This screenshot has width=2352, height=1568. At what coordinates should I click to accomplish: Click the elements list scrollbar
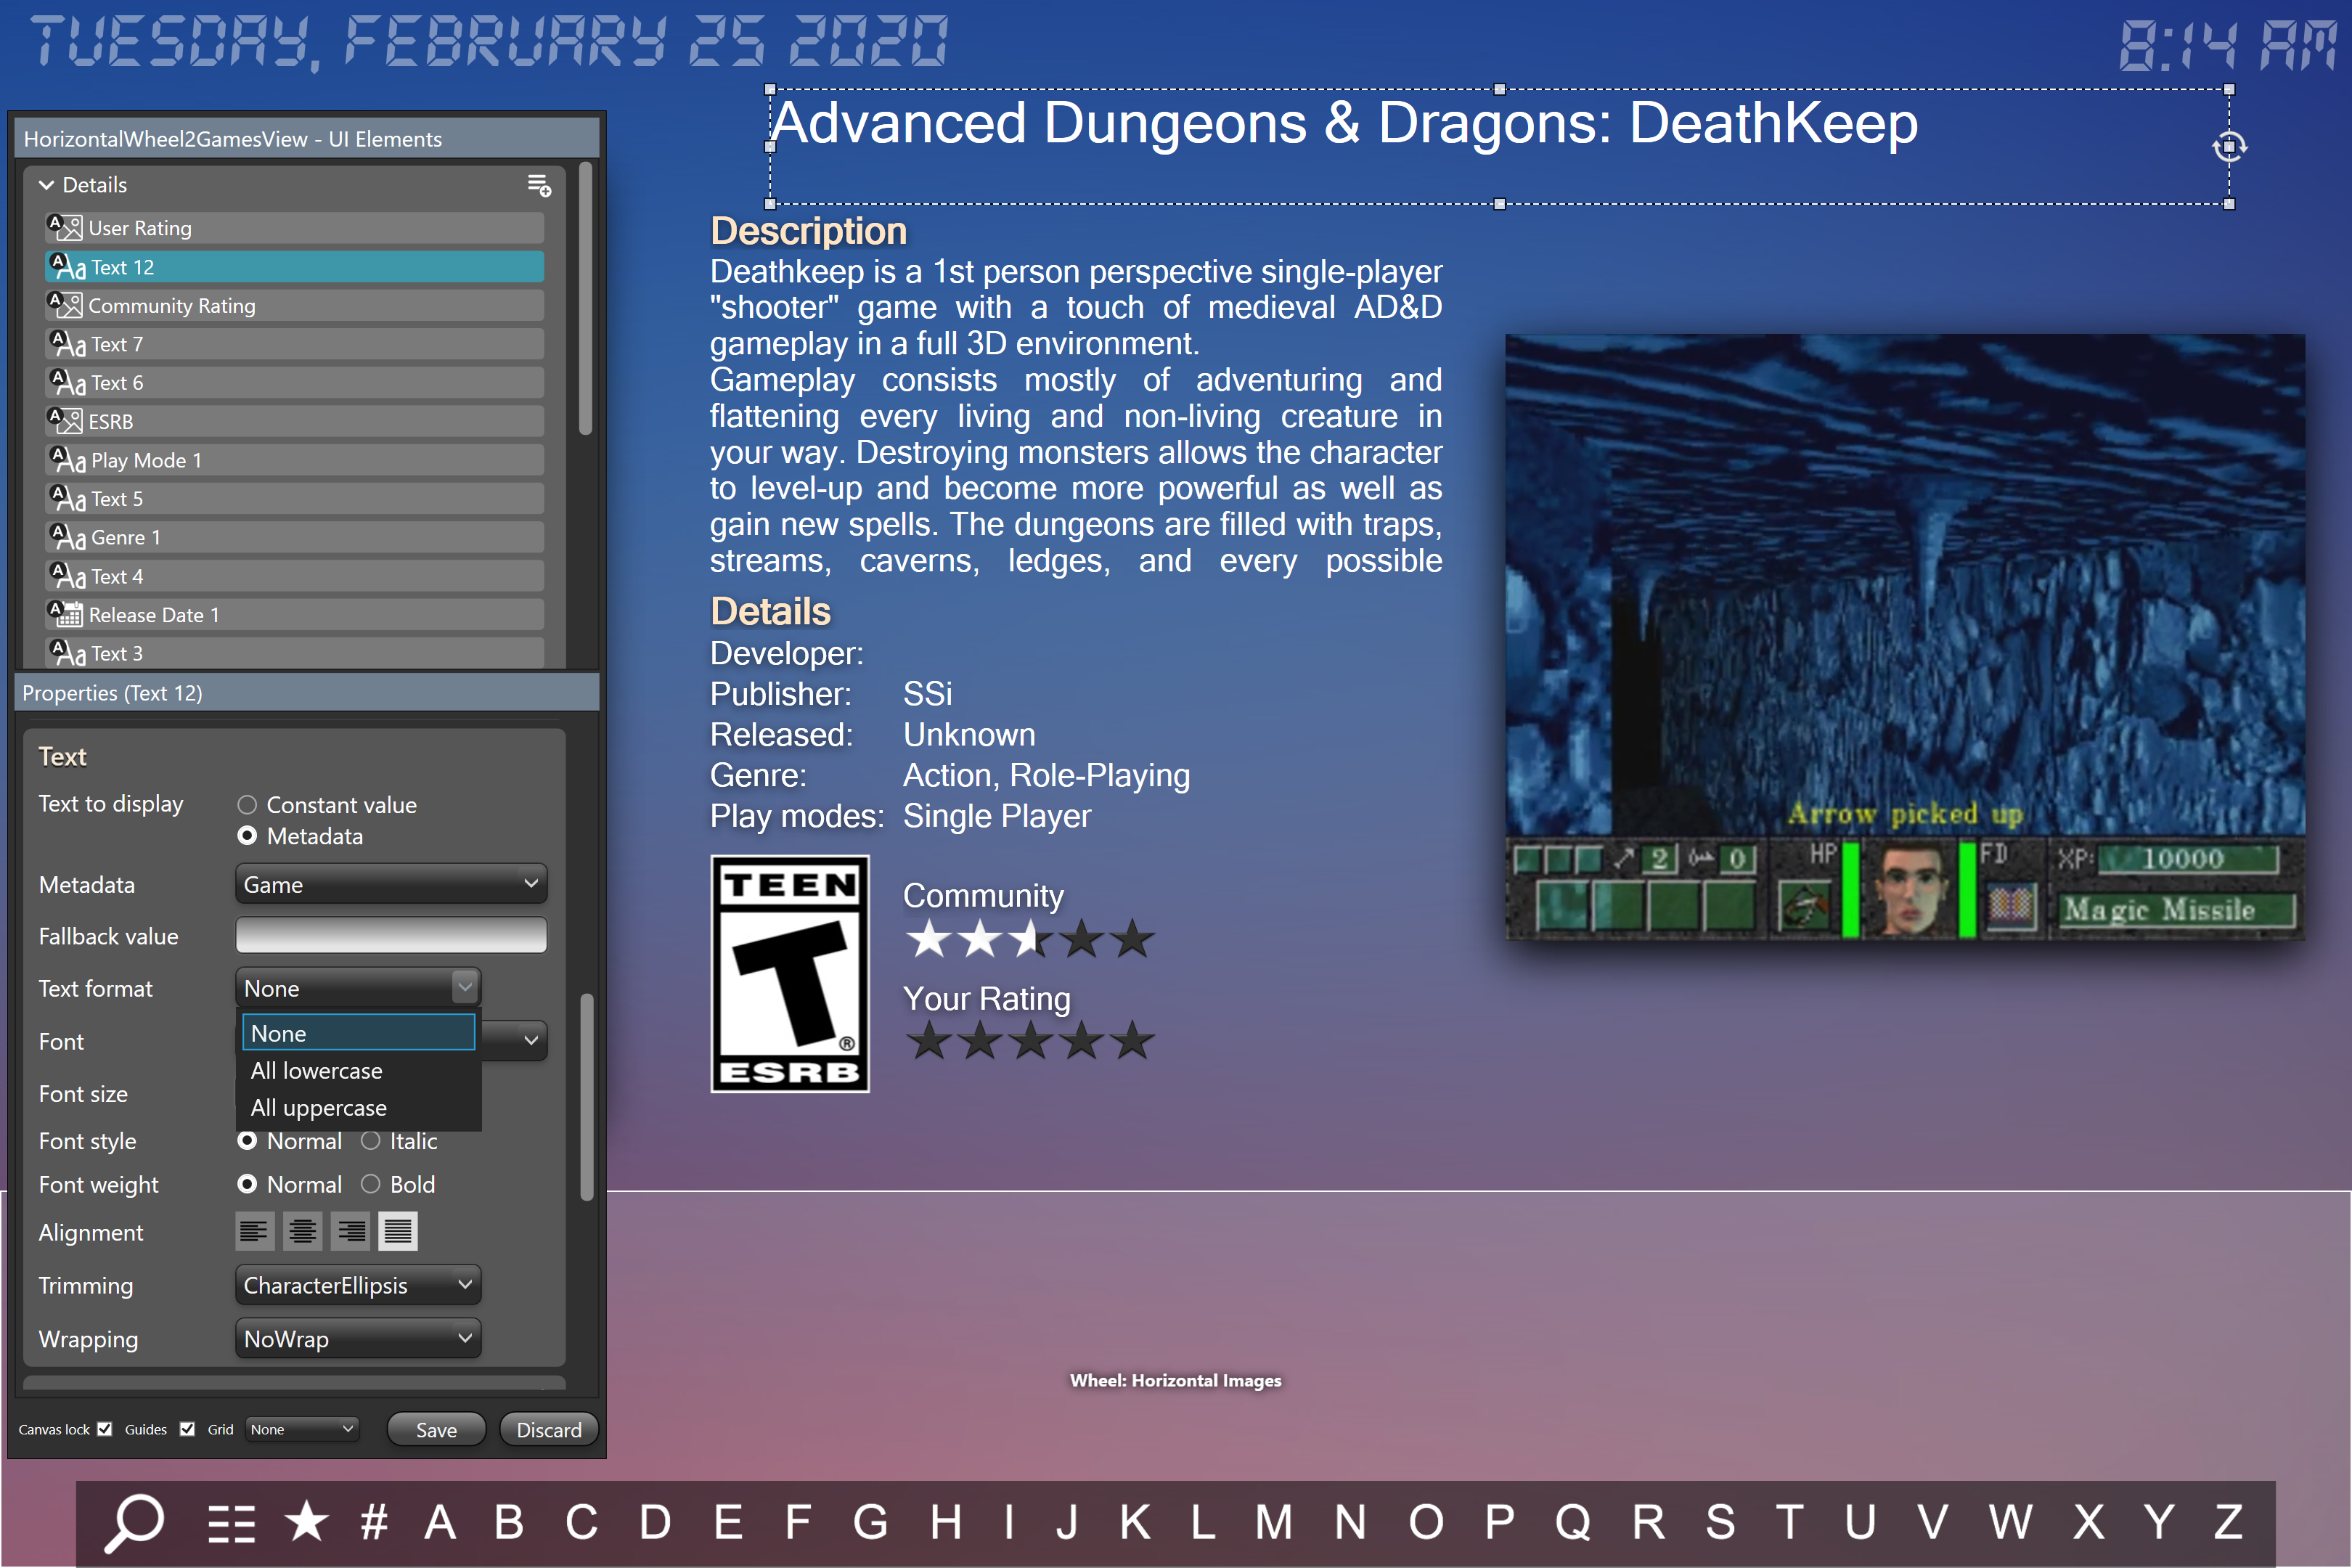point(586,300)
